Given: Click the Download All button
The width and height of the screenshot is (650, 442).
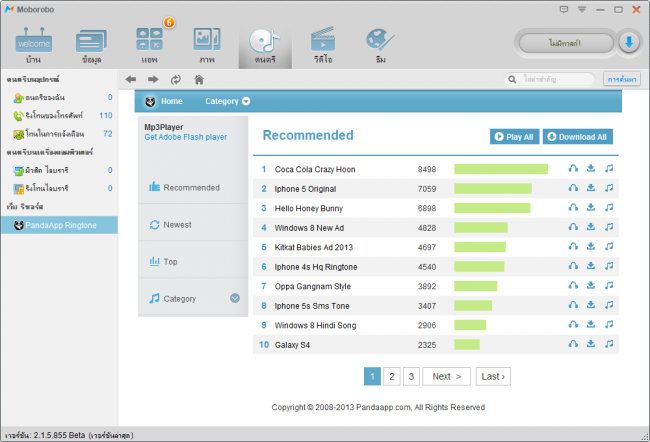Looking at the screenshot, I should click(577, 137).
